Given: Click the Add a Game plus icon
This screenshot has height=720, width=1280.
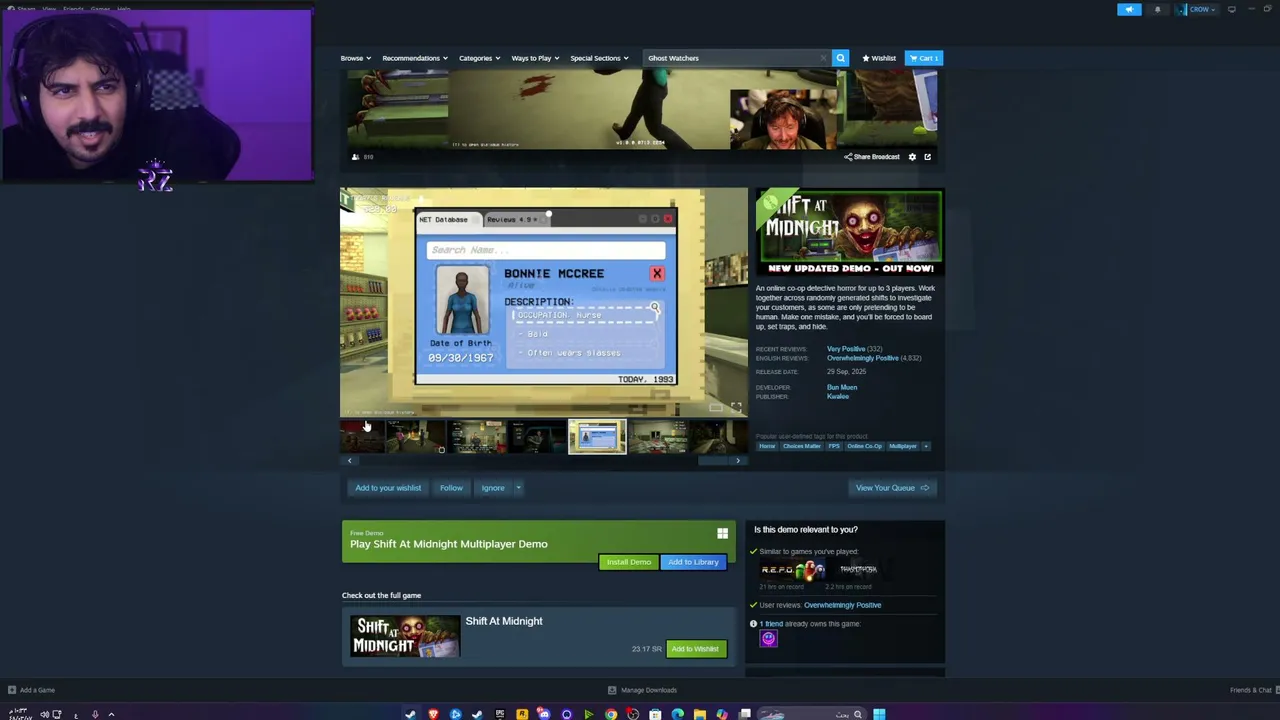Looking at the screenshot, I should pyautogui.click(x=12, y=690).
